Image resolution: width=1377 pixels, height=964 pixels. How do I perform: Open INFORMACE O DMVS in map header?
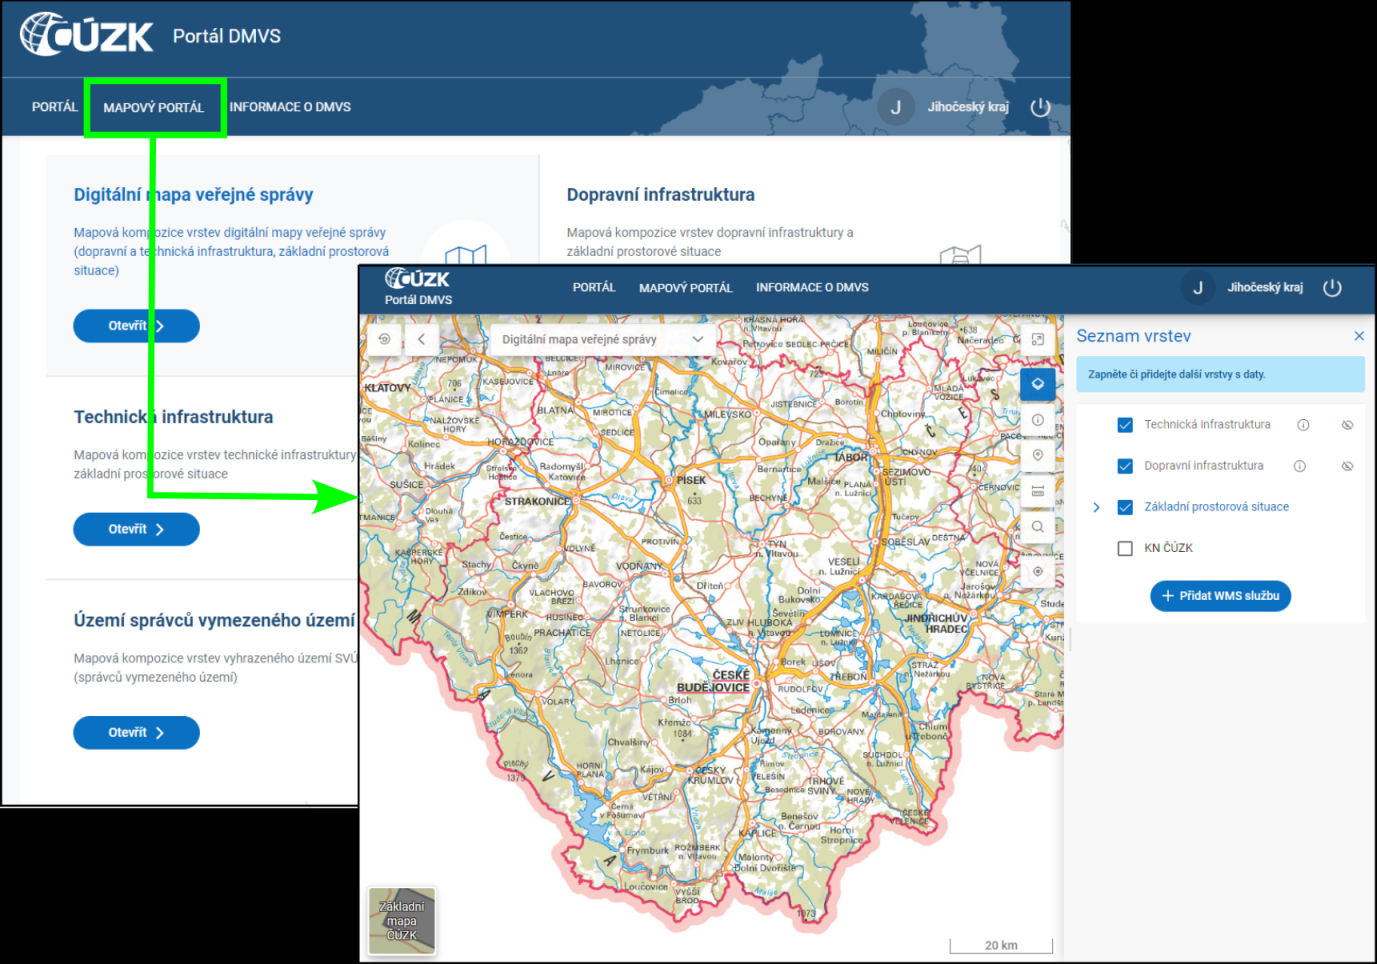(x=812, y=288)
